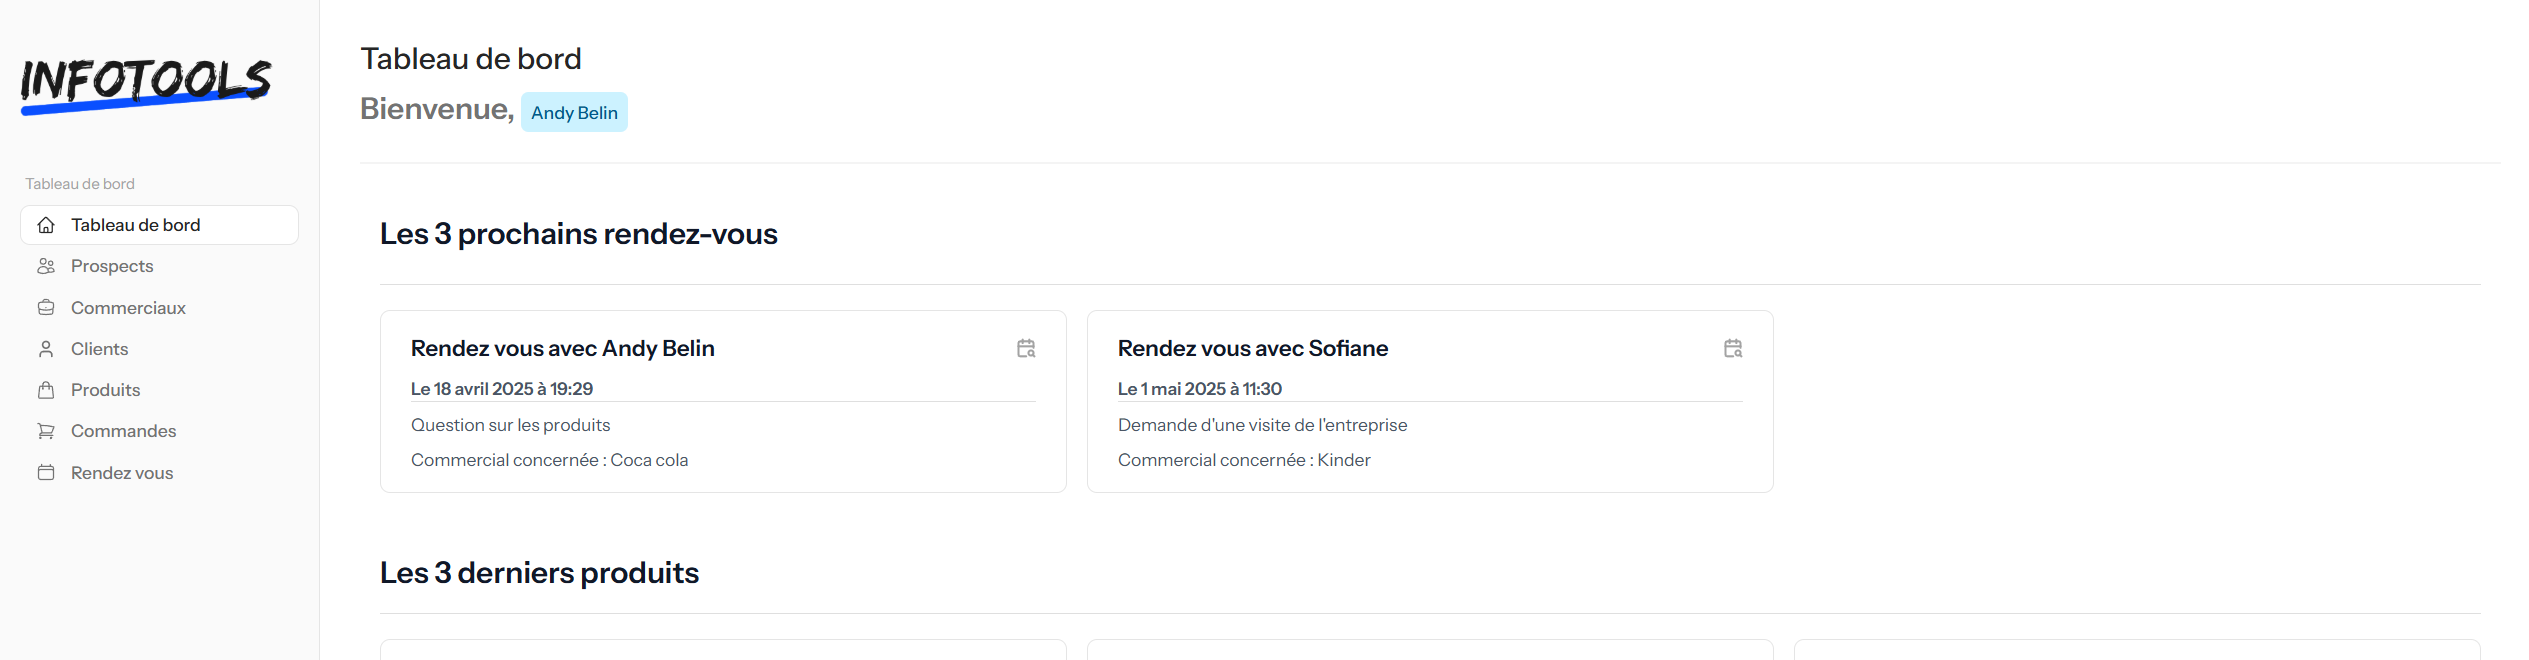
Task: Open calendar icon on Sofiane appointment card
Action: (x=1733, y=348)
